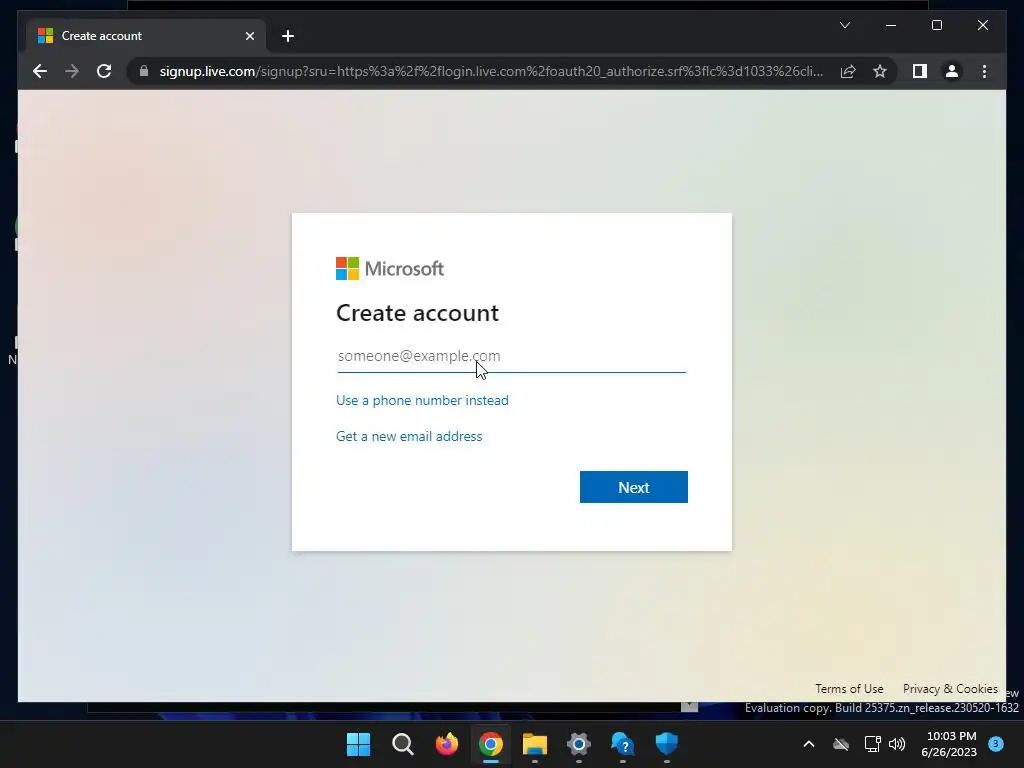Open Windows taskbar search

pos(402,744)
